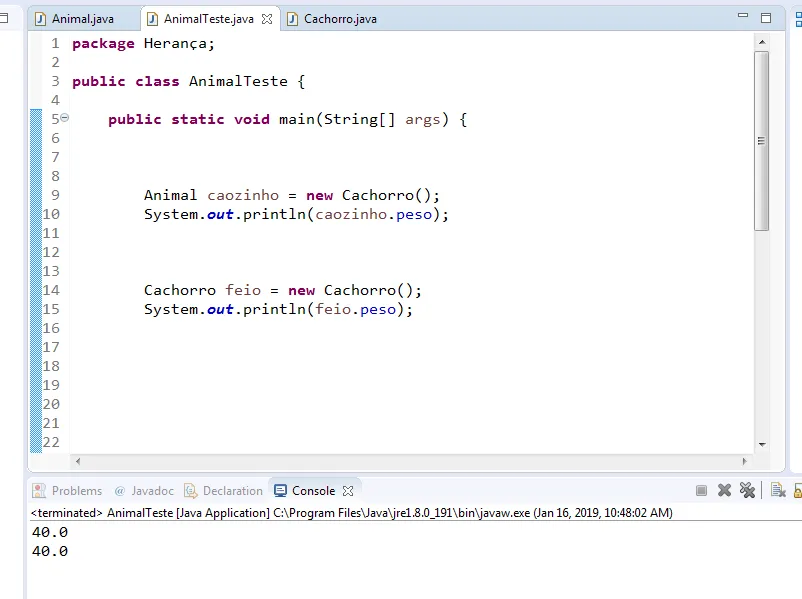Click the Java file icon on Cachorro.java tab
This screenshot has height=599, width=802.
(293, 19)
